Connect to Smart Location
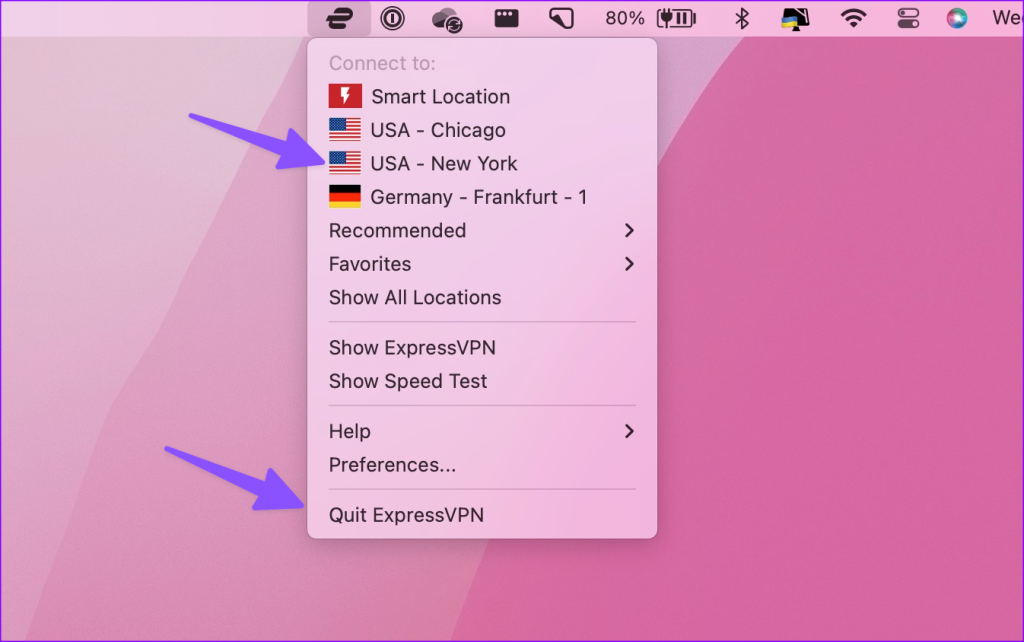The width and height of the screenshot is (1024, 642). 482,97
